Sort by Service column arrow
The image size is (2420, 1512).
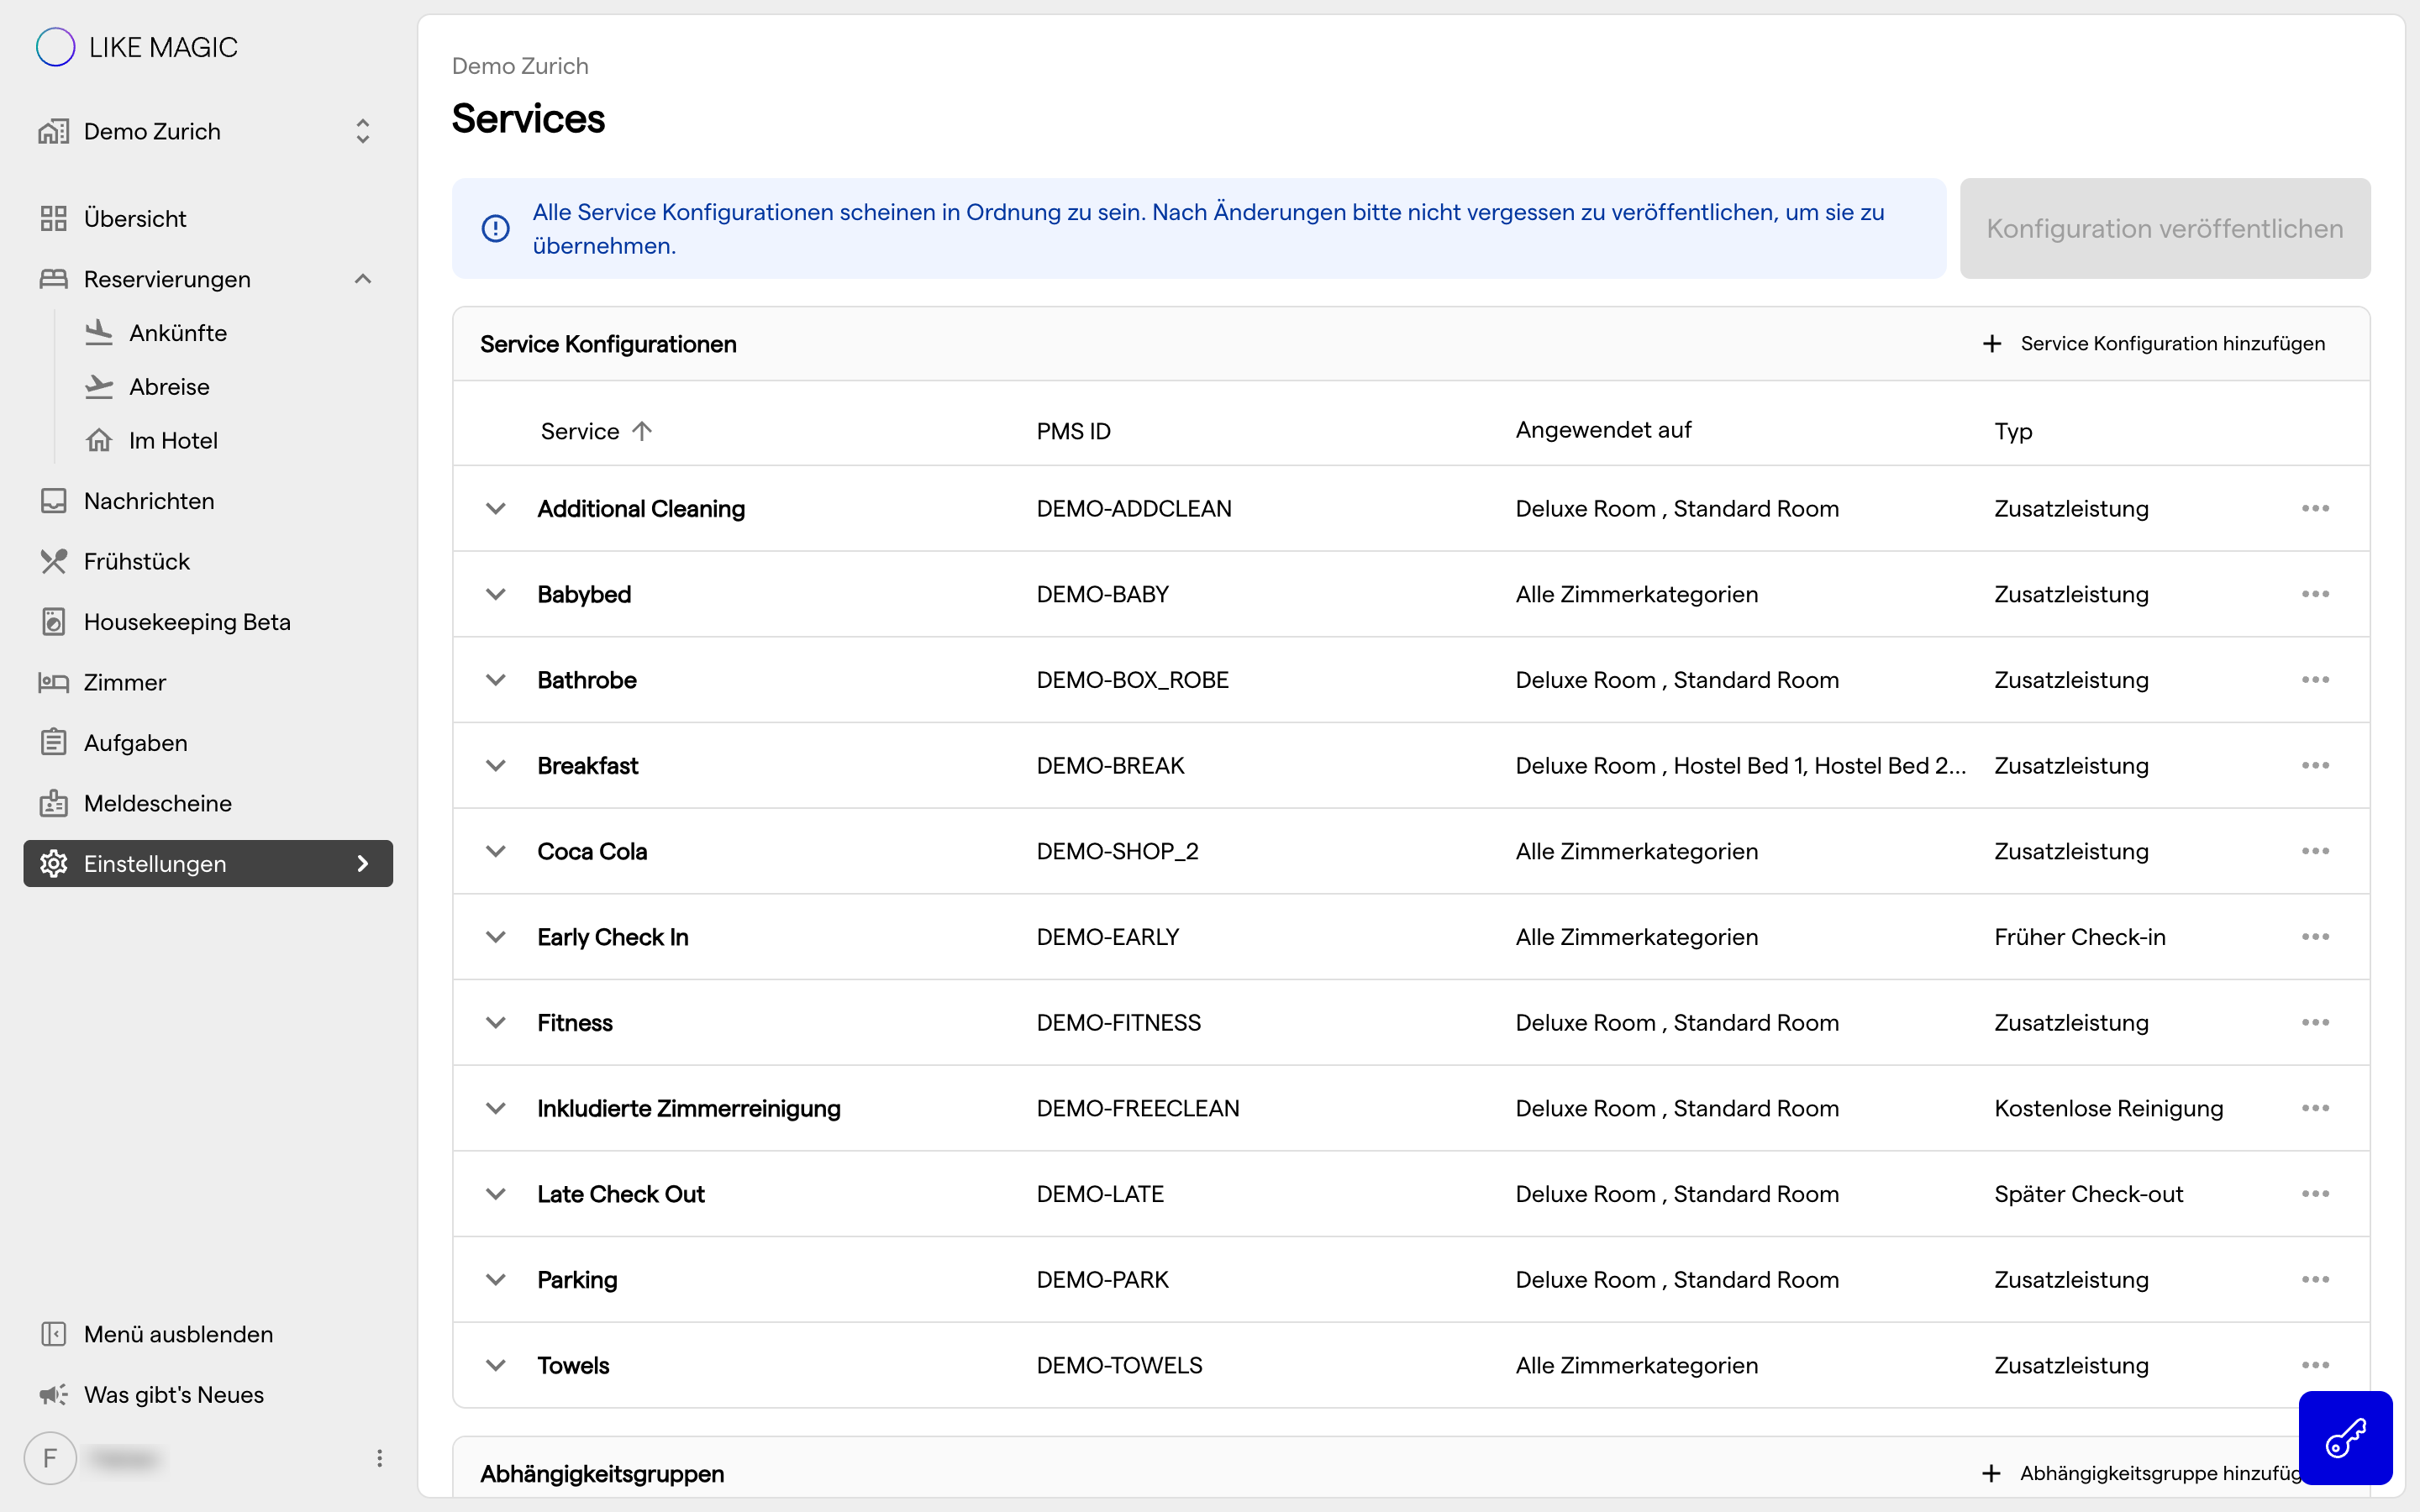pos(642,431)
